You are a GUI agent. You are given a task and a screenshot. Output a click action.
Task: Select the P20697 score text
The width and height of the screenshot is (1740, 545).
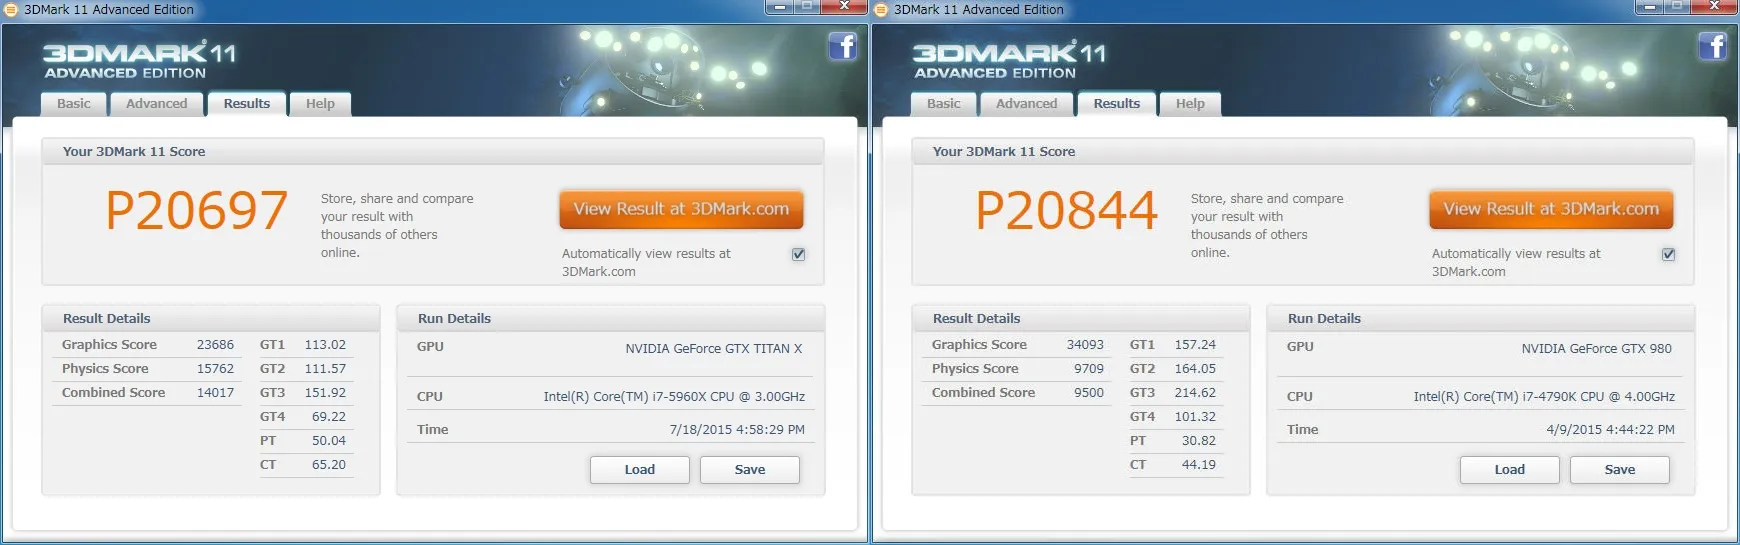pyautogui.click(x=197, y=211)
